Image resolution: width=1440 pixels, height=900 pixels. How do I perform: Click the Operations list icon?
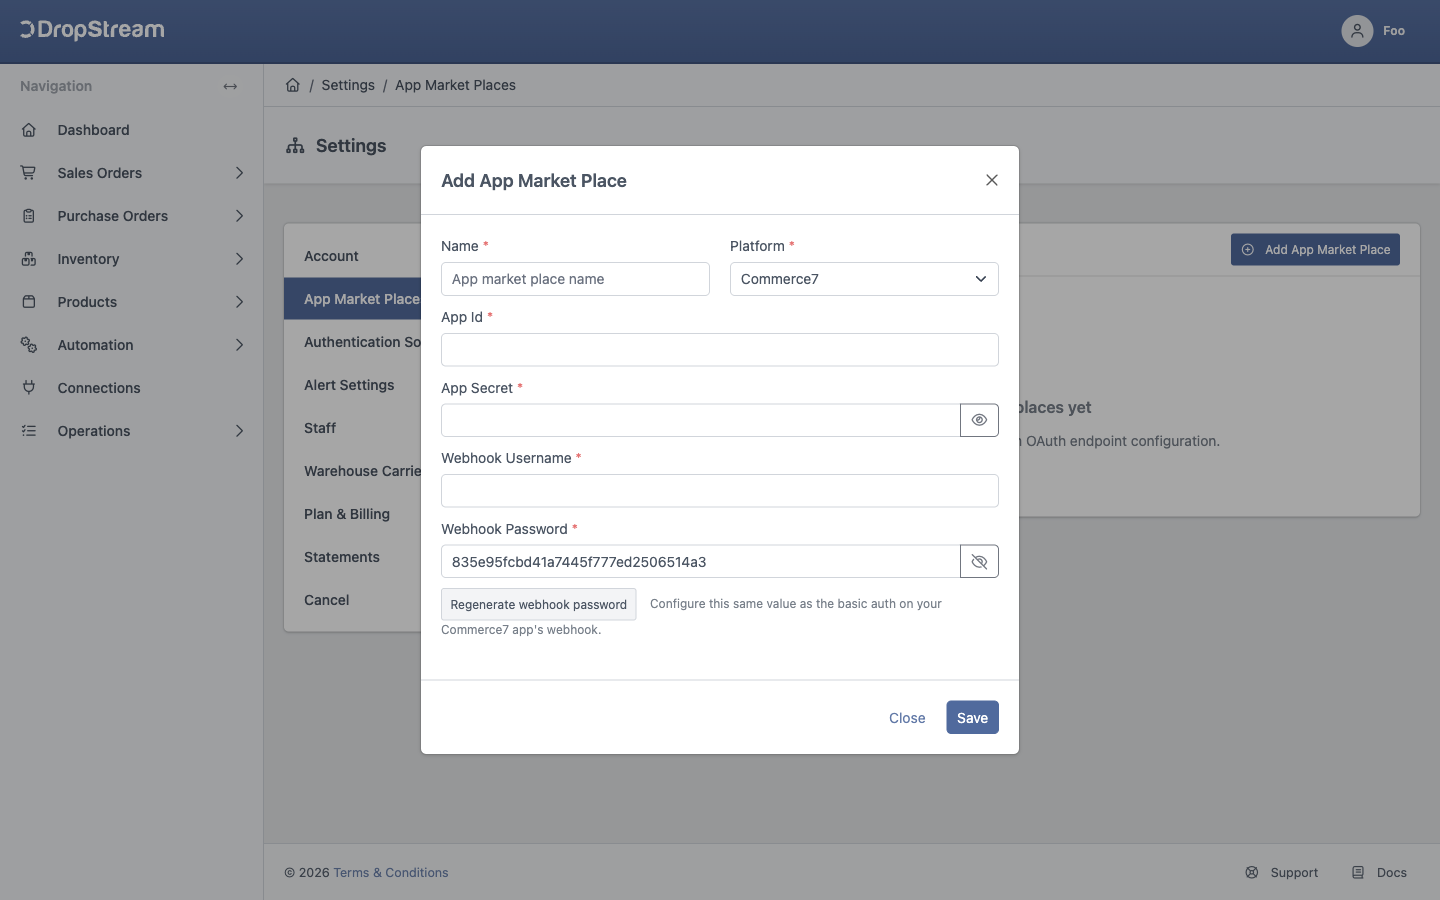[29, 431]
